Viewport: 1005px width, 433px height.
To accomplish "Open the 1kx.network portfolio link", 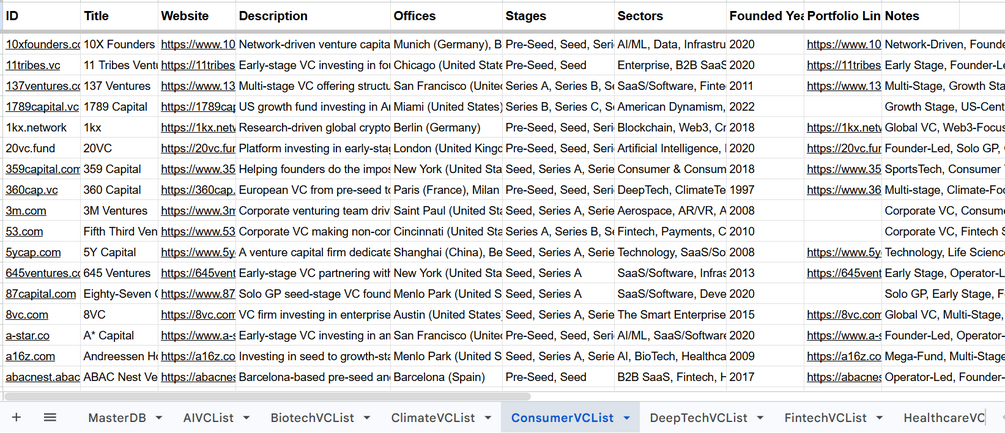I will coord(844,127).
